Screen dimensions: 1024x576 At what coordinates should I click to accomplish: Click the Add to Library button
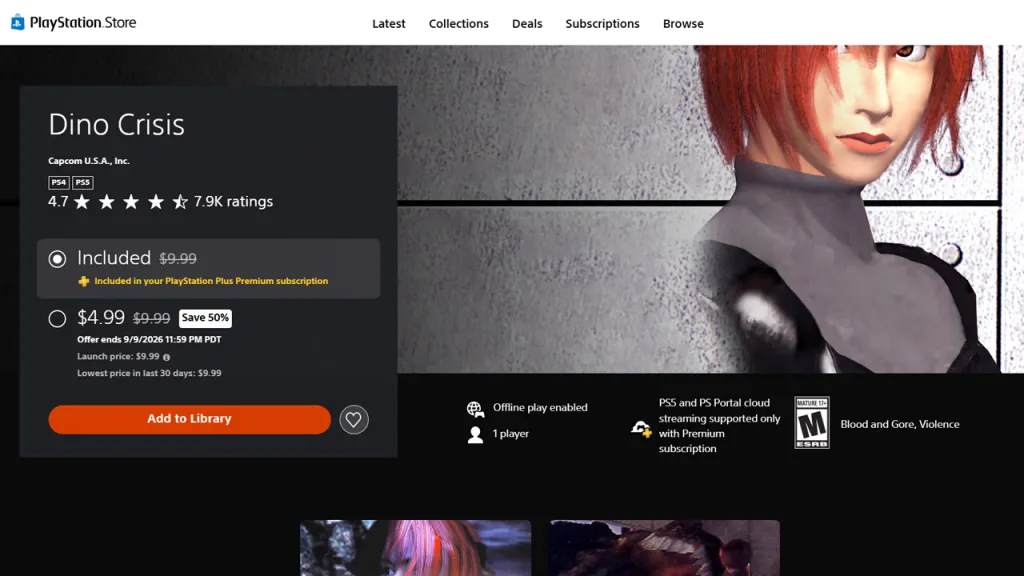[x=189, y=419]
